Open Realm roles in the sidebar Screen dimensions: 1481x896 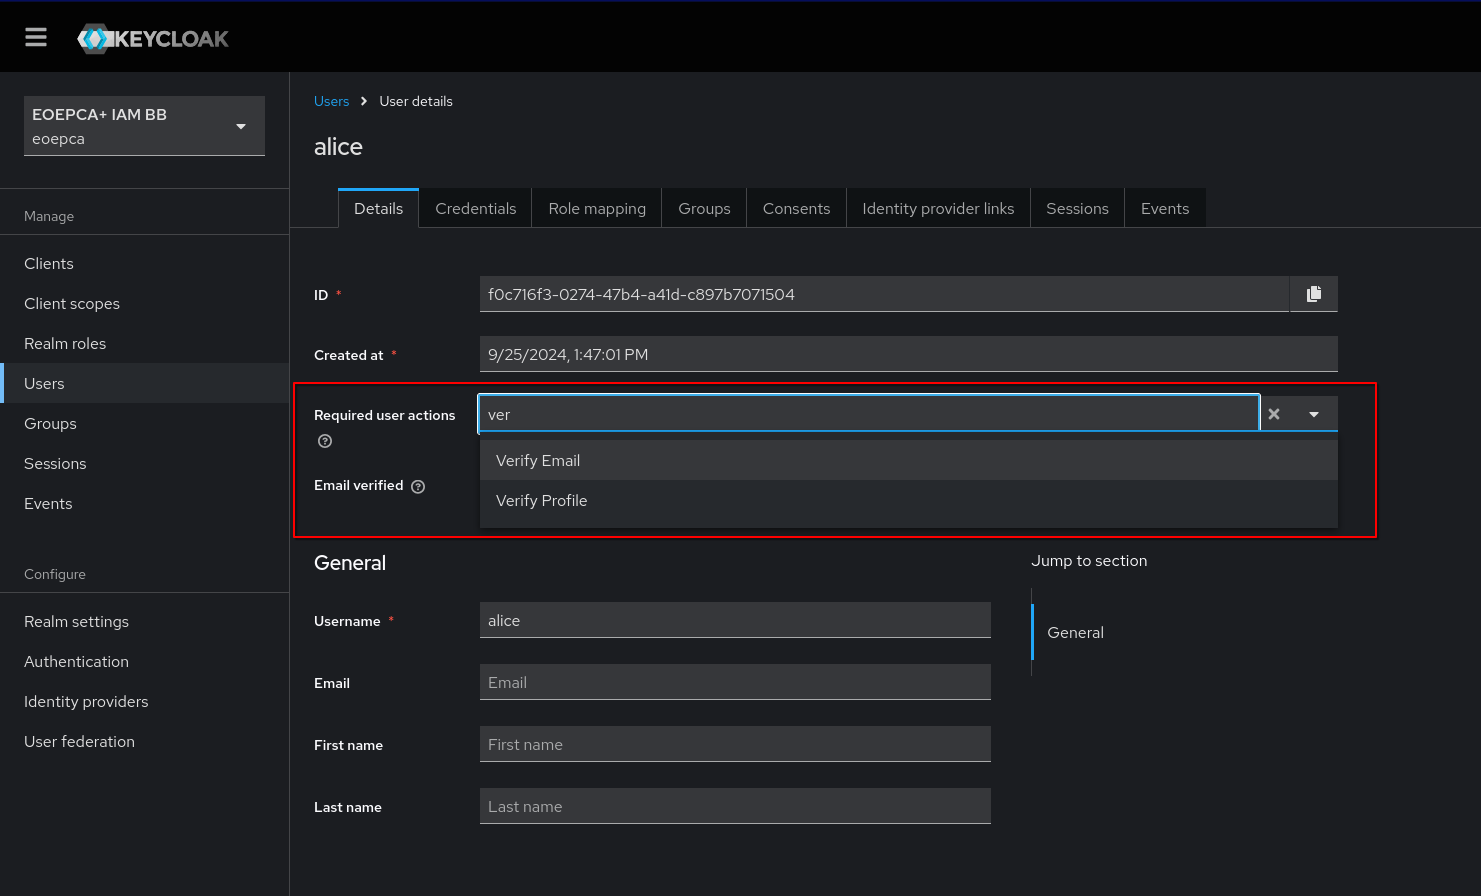[x=144, y=343]
